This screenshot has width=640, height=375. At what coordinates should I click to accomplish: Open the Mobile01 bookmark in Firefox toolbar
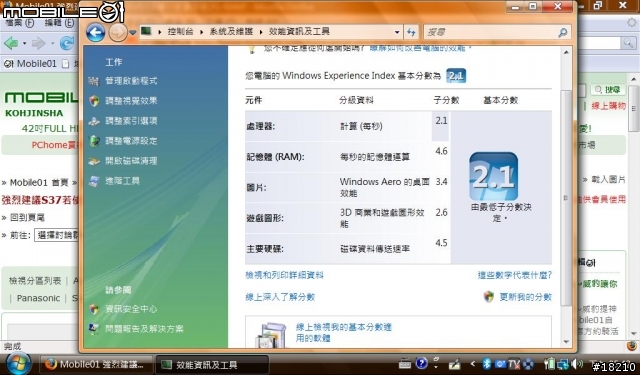click(31, 64)
